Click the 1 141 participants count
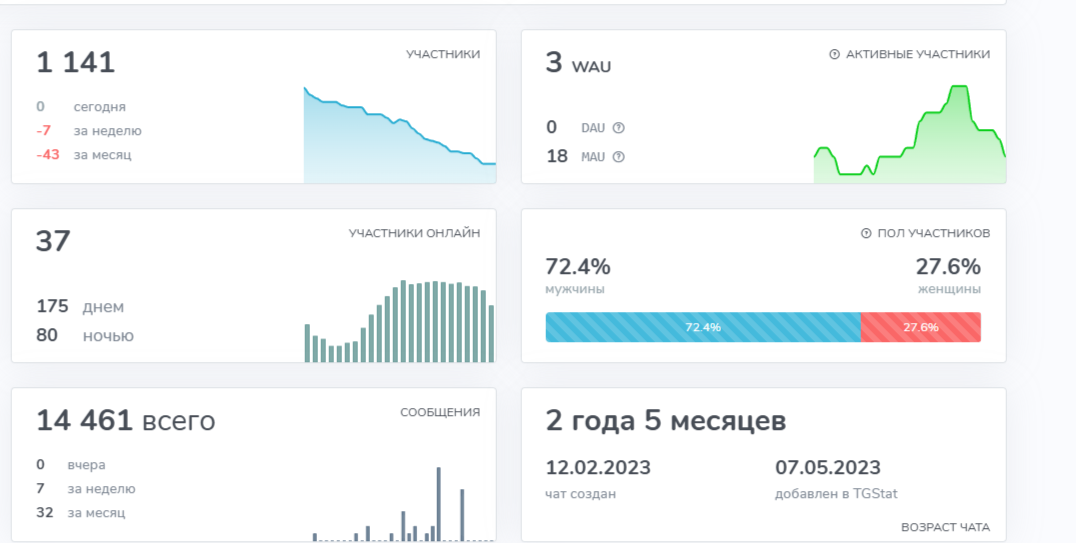This screenshot has width=1076, height=543. 75,62
